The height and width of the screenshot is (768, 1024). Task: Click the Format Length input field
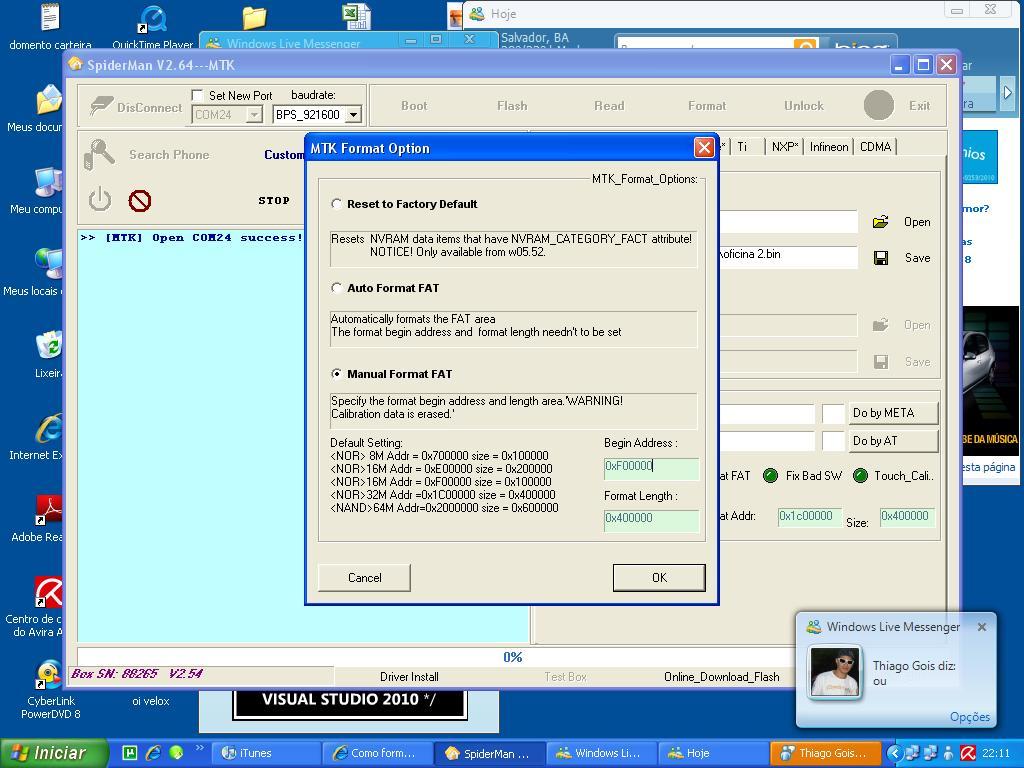(x=650, y=519)
